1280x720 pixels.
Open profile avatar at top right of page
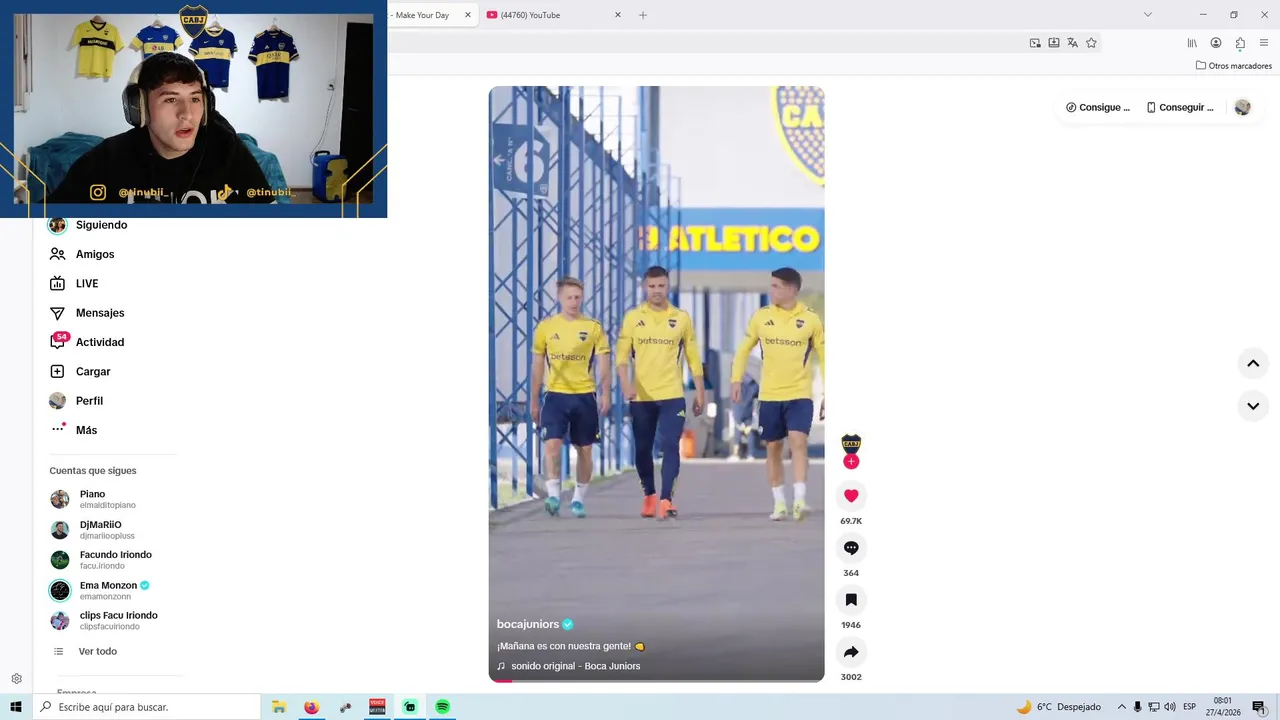click(x=1242, y=107)
